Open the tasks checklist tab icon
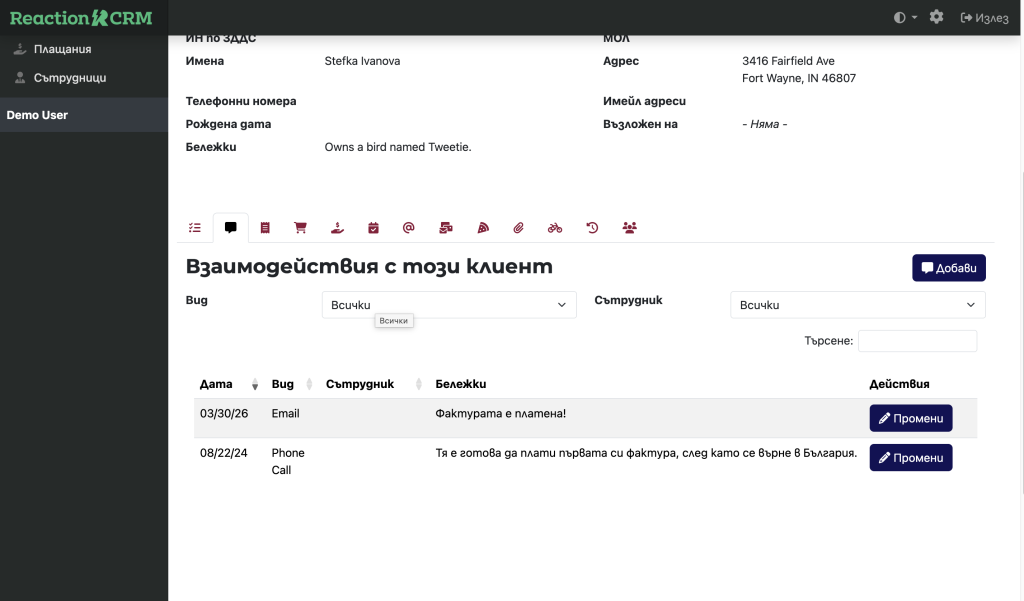The width and height of the screenshot is (1024, 601). (195, 228)
